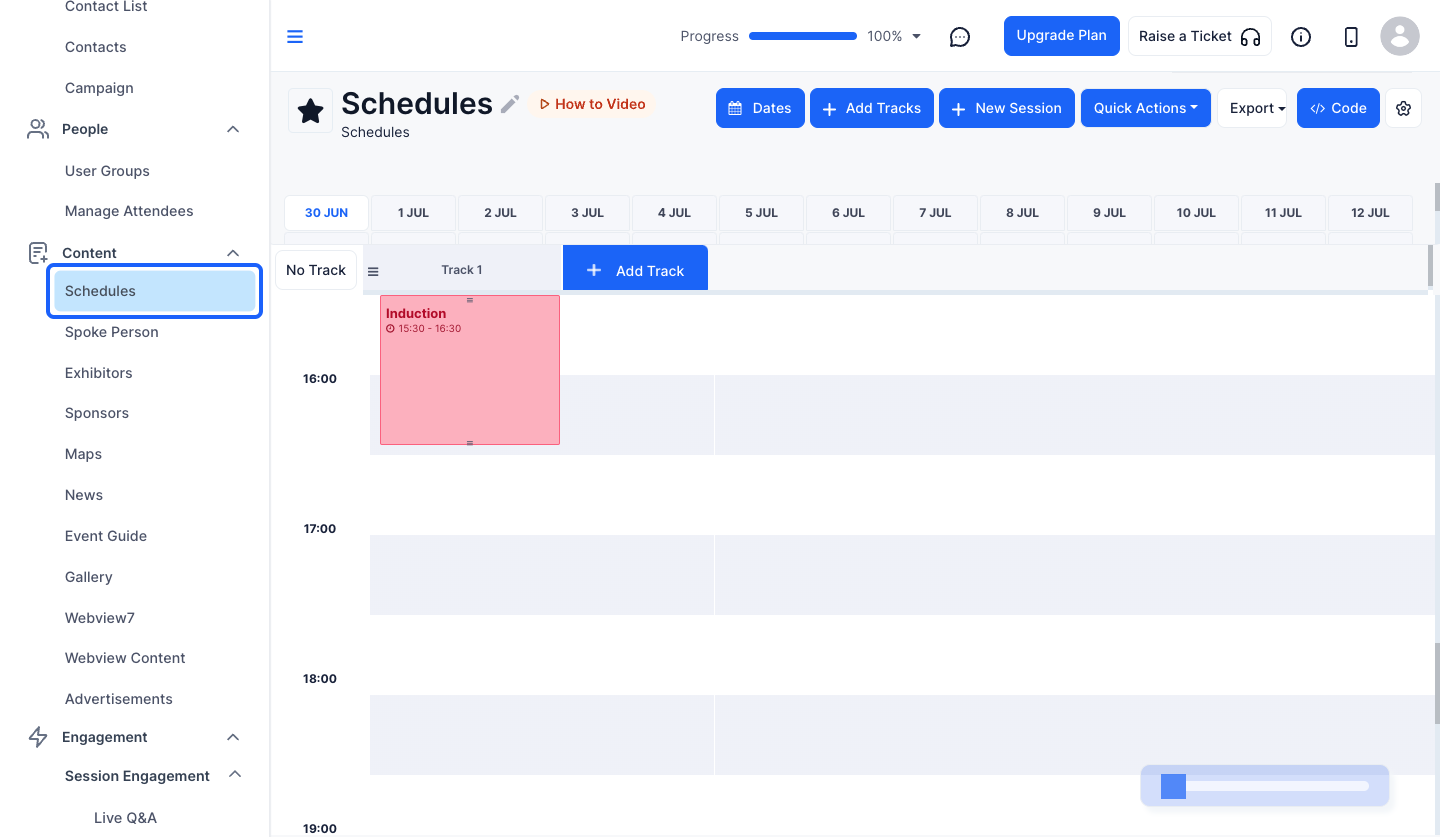This screenshot has height=837, width=1440.
Task: Open Campaign in sidebar
Action: (99, 88)
